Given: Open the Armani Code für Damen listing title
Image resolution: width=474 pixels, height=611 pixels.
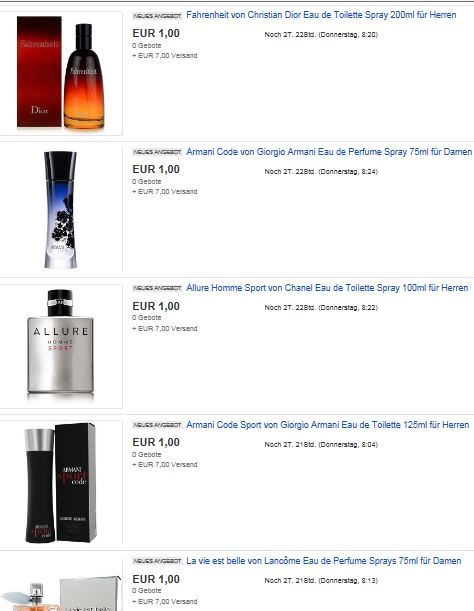Looking at the screenshot, I should [x=329, y=152].
